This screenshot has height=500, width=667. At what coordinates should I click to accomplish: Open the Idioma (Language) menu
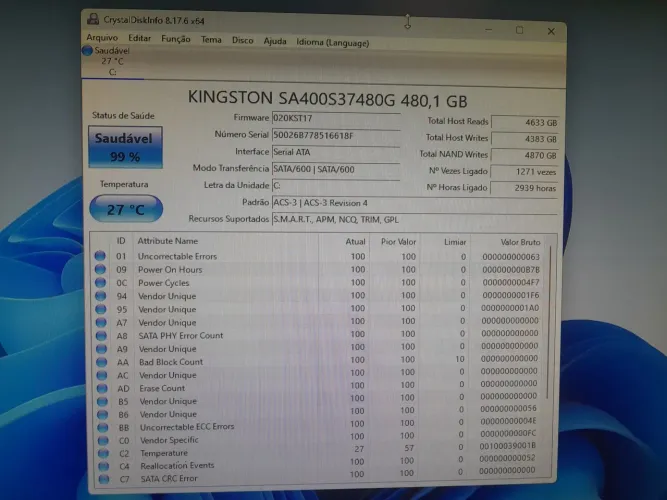(333, 43)
